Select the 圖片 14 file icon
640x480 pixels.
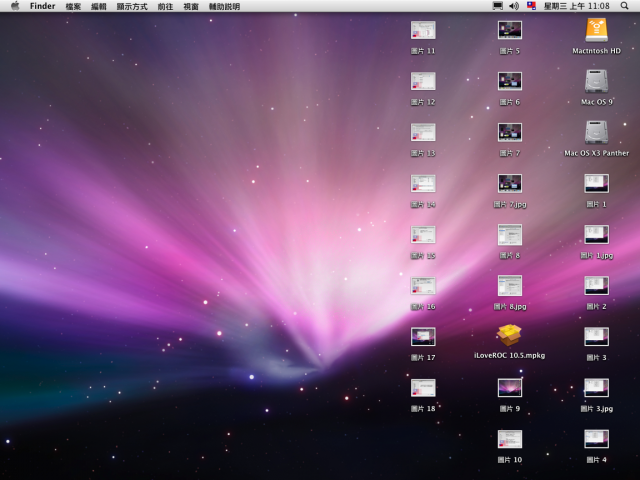pos(423,184)
